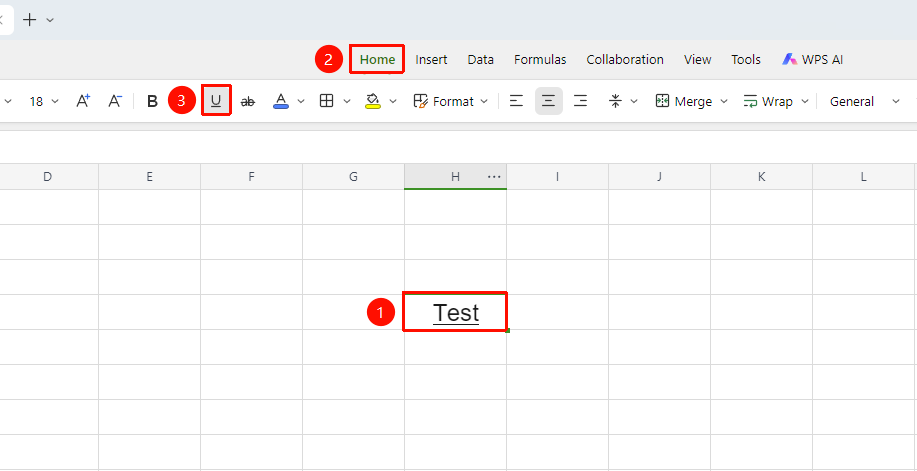The height and width of the screenshot is (471, 917).
Task: Expand the font color dropdown arrow
Action: (x=301, y=101)
